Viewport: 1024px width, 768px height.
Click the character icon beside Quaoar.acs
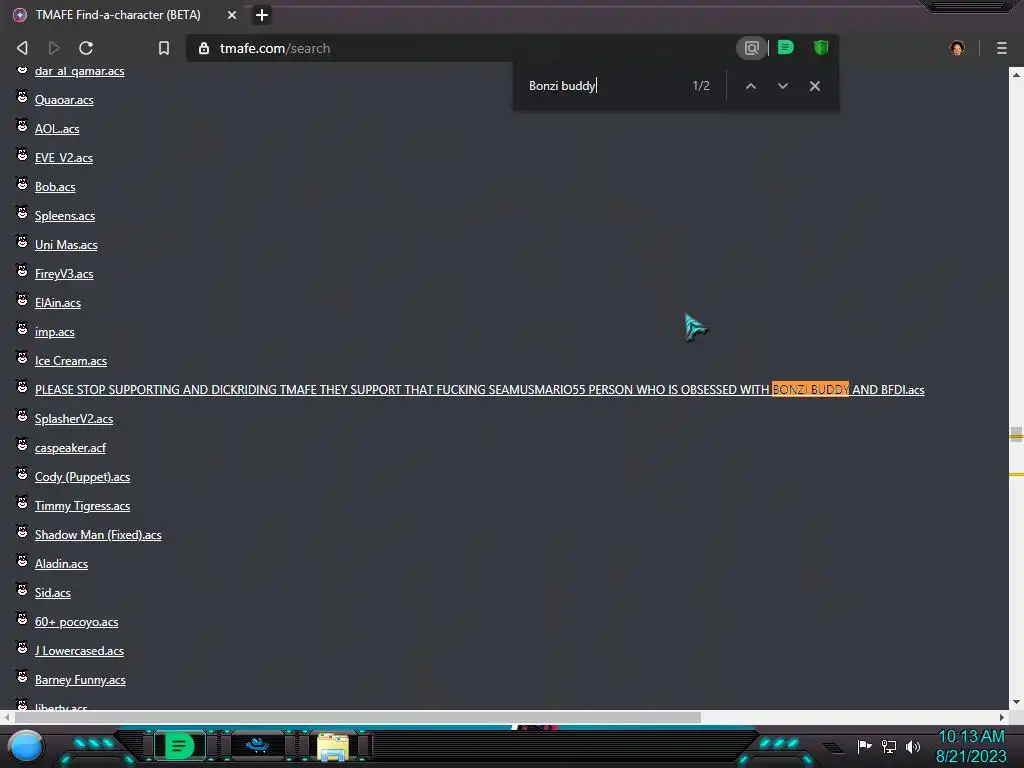click(x=22, y=97)
